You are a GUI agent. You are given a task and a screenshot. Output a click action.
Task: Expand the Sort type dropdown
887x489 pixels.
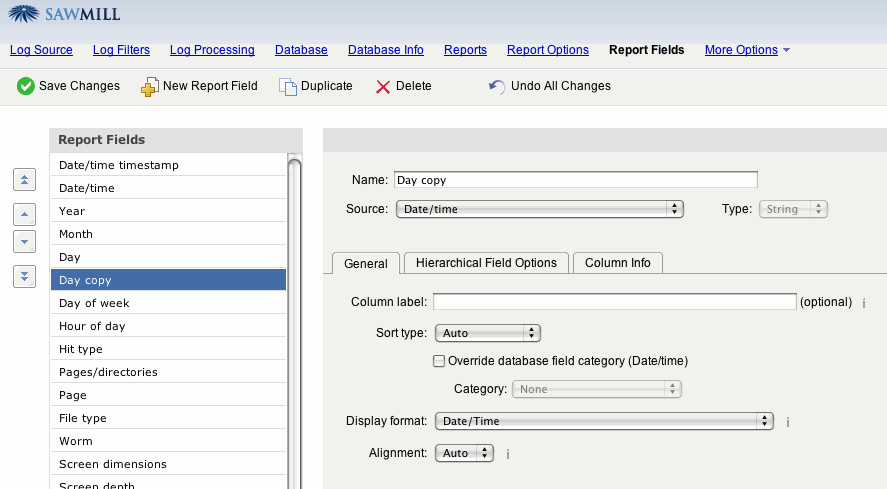click(x=487, y=333)
